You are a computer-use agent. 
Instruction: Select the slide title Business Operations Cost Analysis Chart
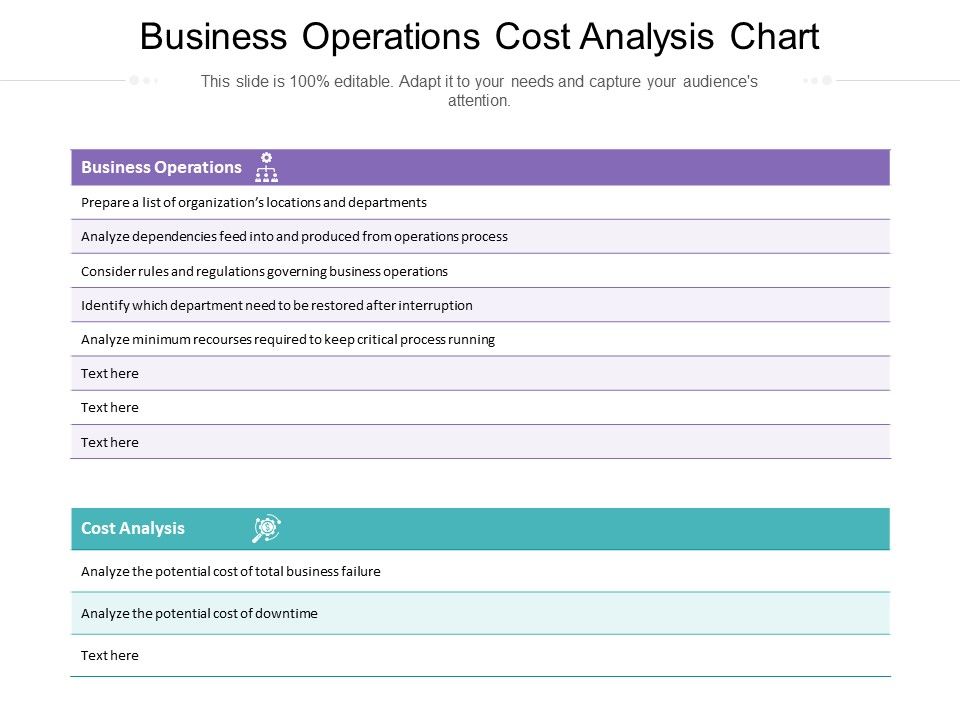click(479, 37)
